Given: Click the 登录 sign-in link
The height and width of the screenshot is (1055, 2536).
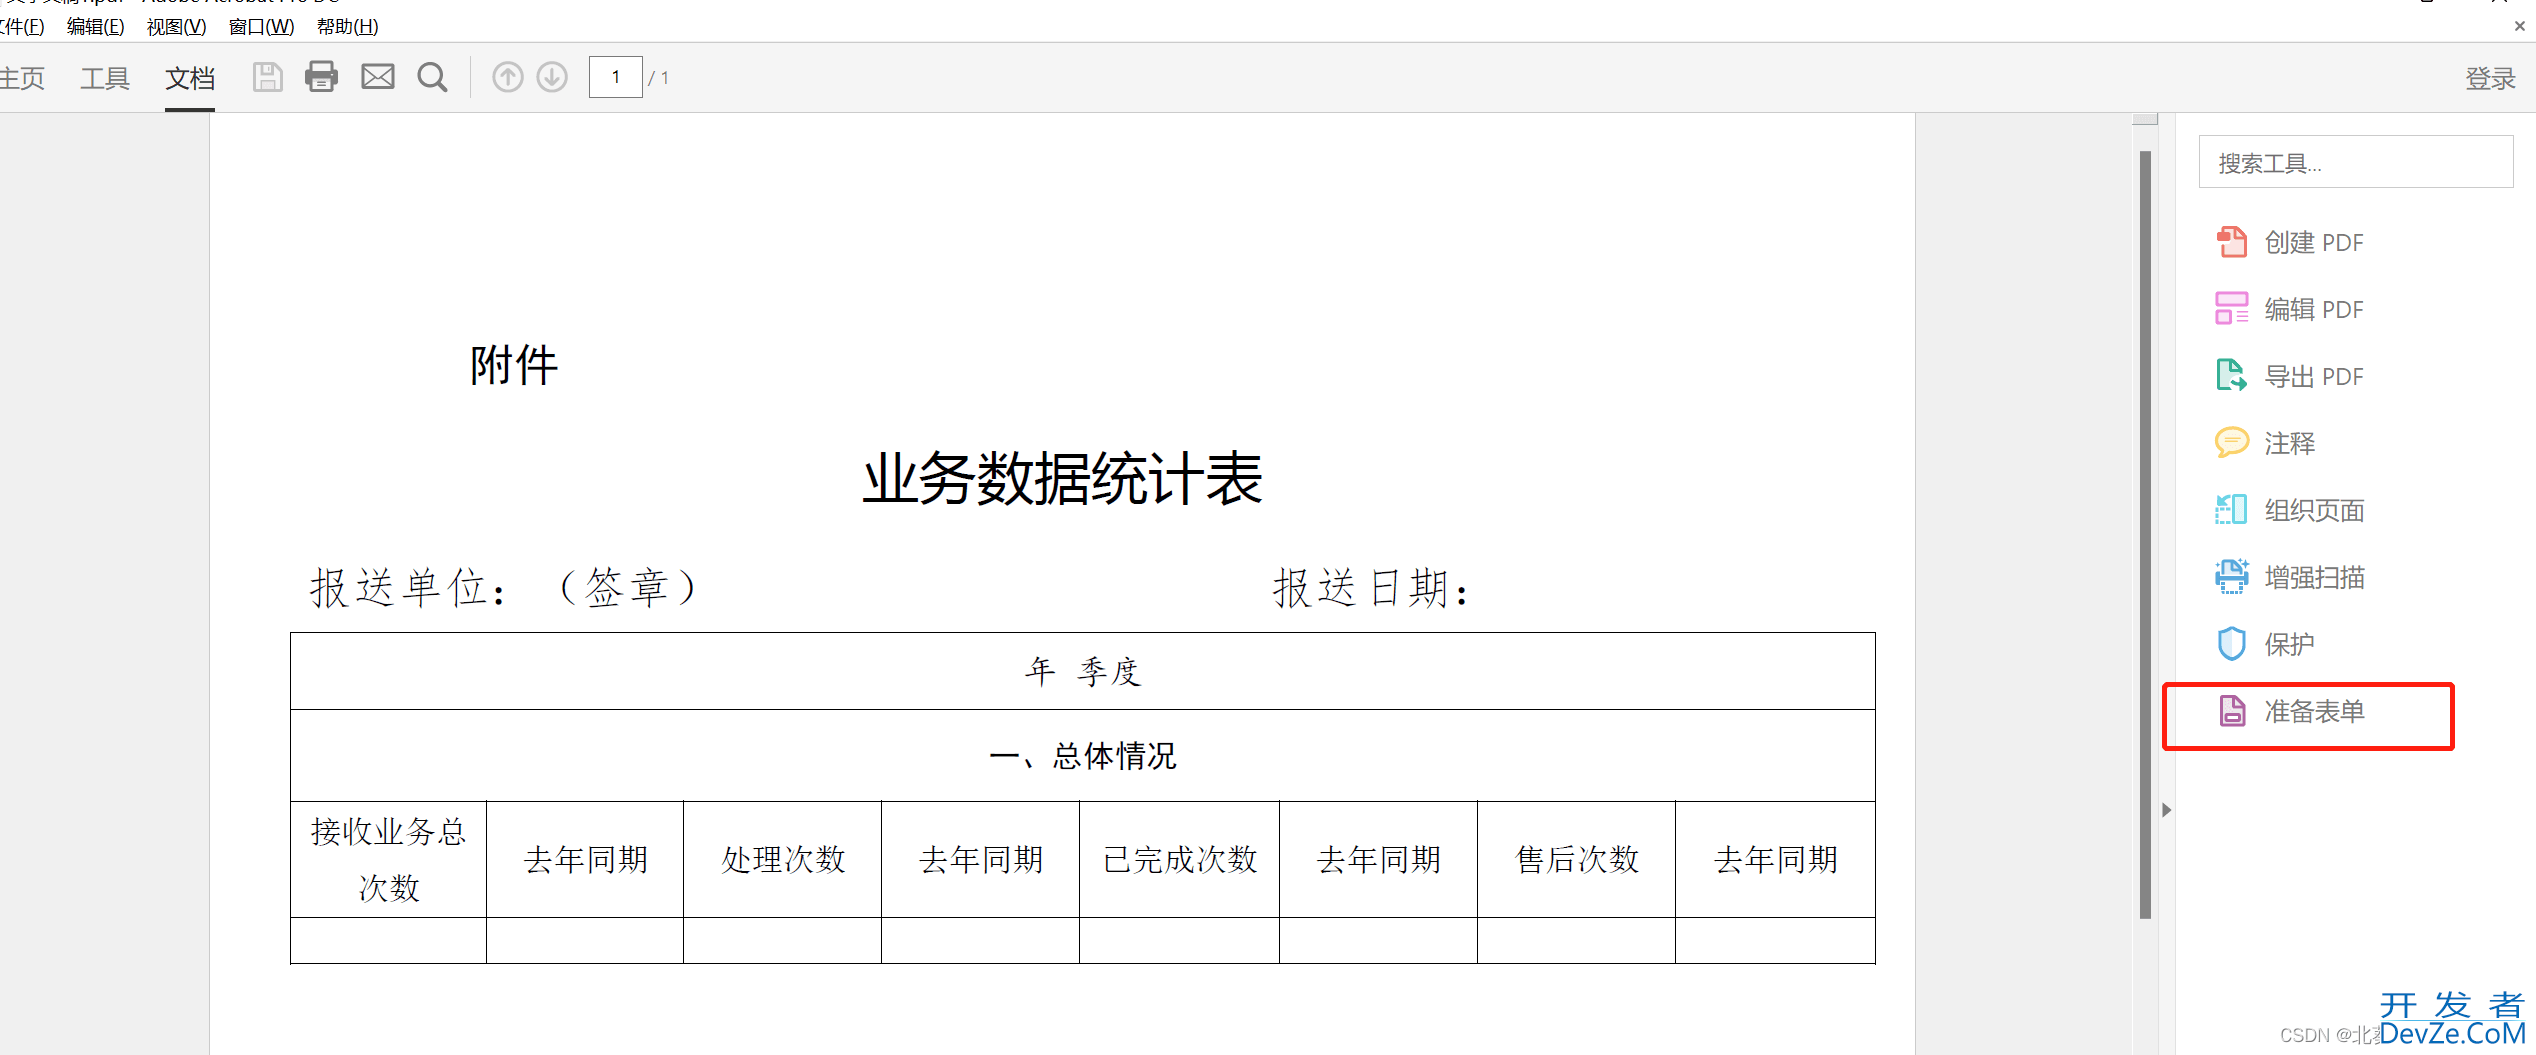Looking at the screenshot, I should click(2490, 79).
